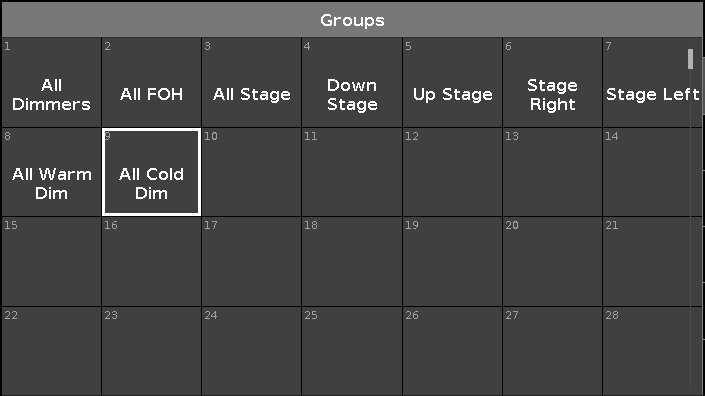This screenshot has width=705, height=396.
Task: Choose the All Stage group
Action: tap(251, 82)
